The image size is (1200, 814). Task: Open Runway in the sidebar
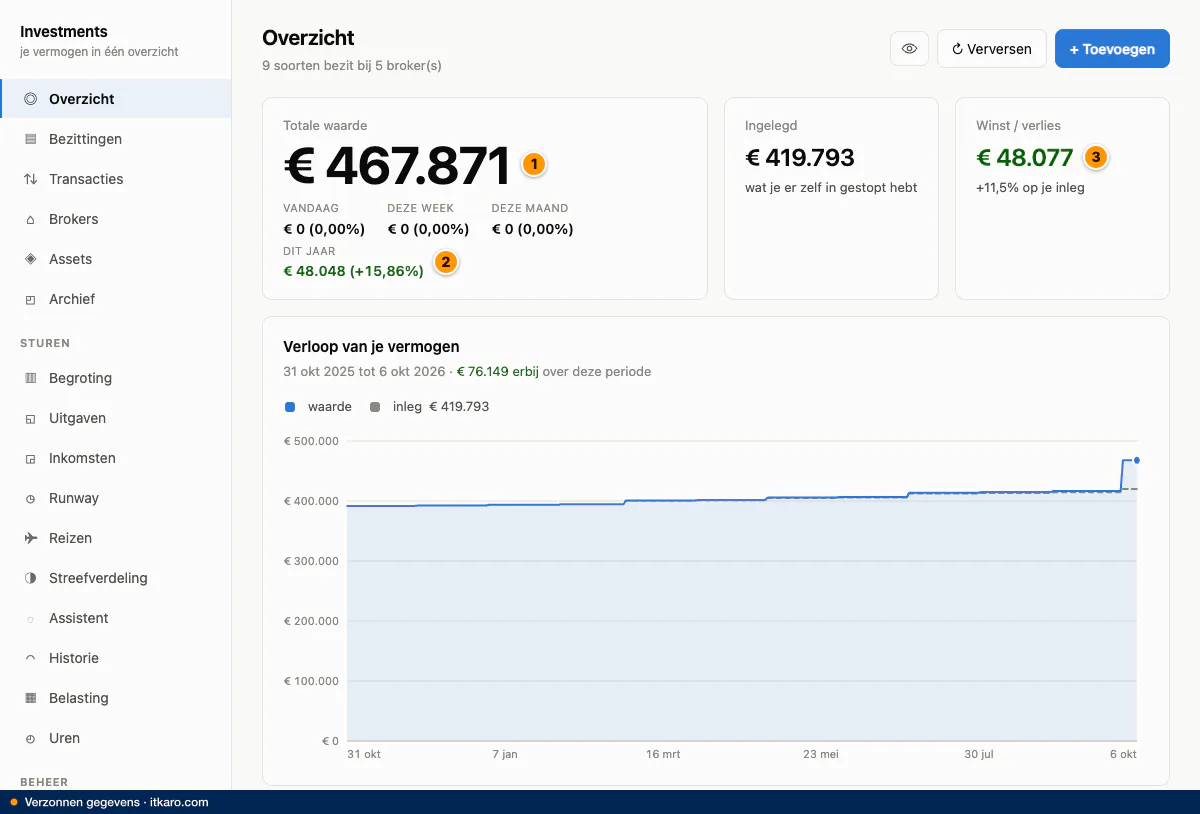116,498
